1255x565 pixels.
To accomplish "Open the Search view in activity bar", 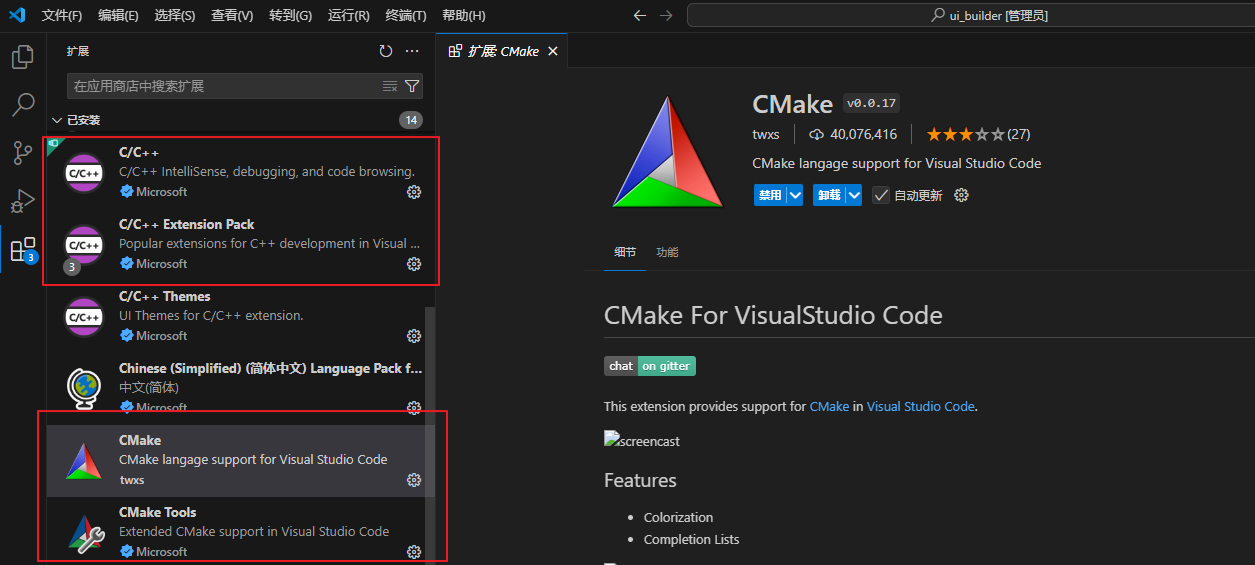I will click(22, 104).
